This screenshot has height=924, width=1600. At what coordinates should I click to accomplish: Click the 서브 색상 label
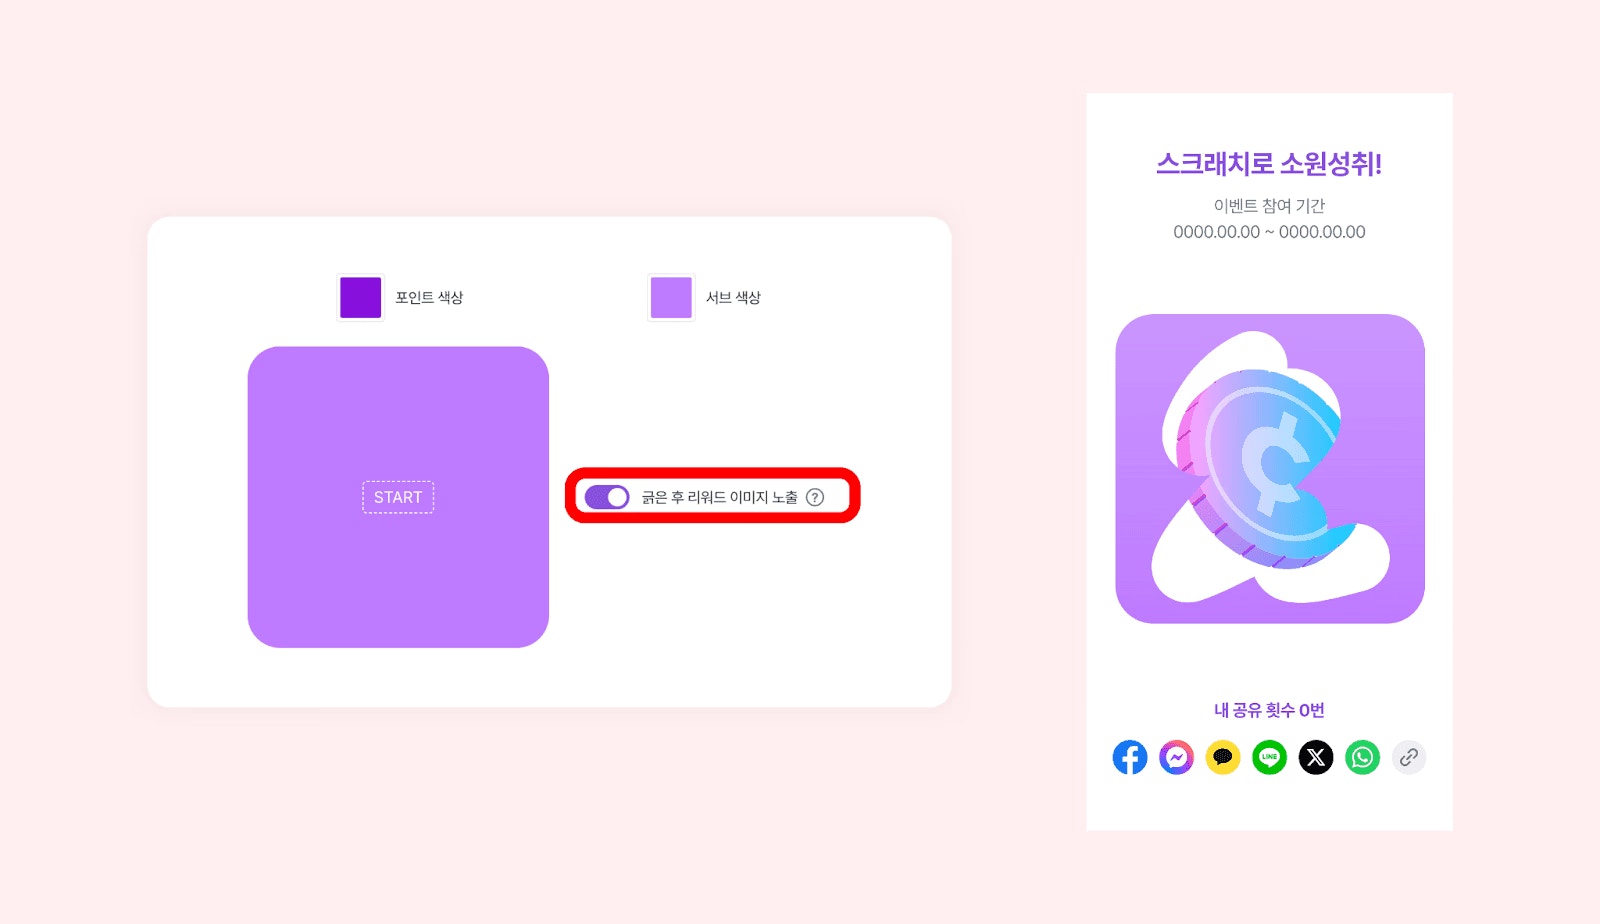tap(733, 297)
